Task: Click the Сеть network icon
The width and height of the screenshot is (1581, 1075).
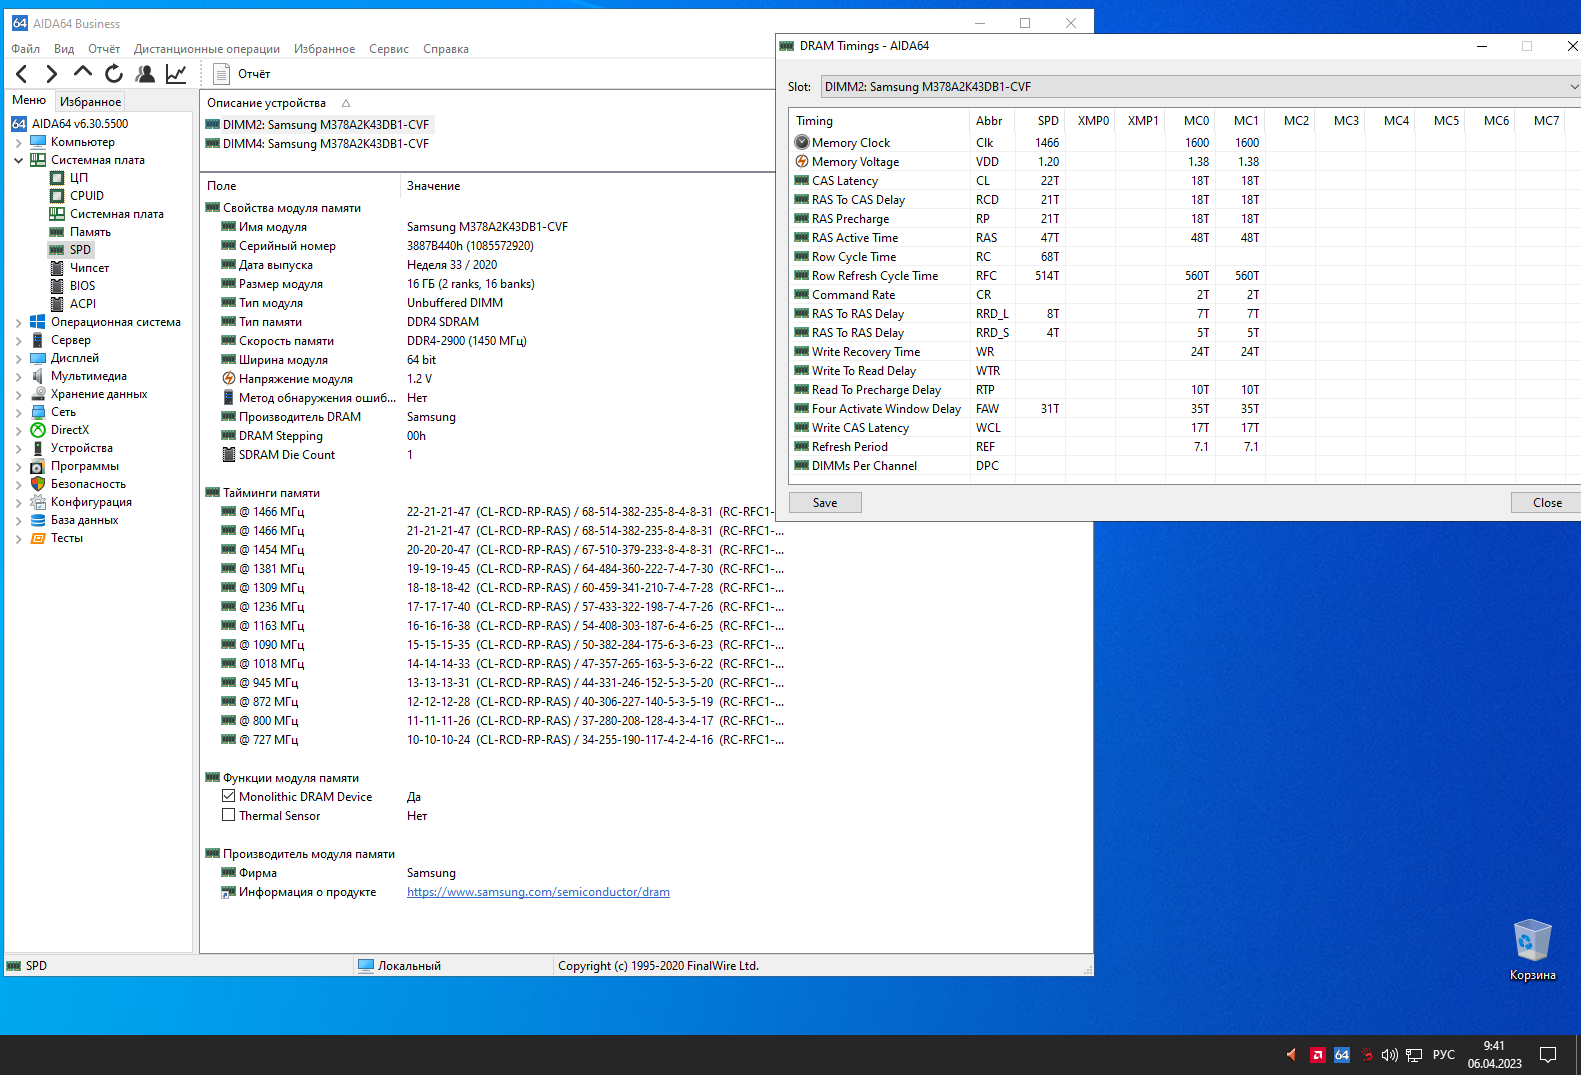Action: 38,412
